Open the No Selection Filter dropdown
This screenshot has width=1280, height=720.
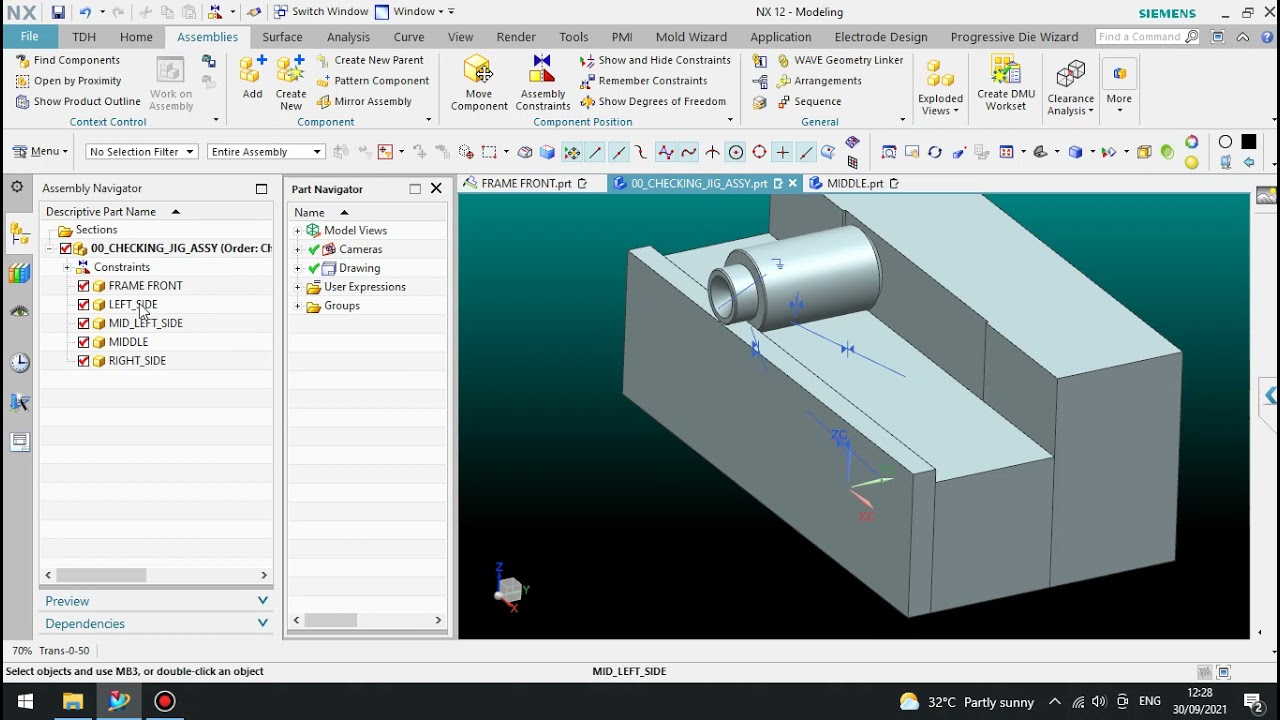pyautogui.click(x=142, y=152)
